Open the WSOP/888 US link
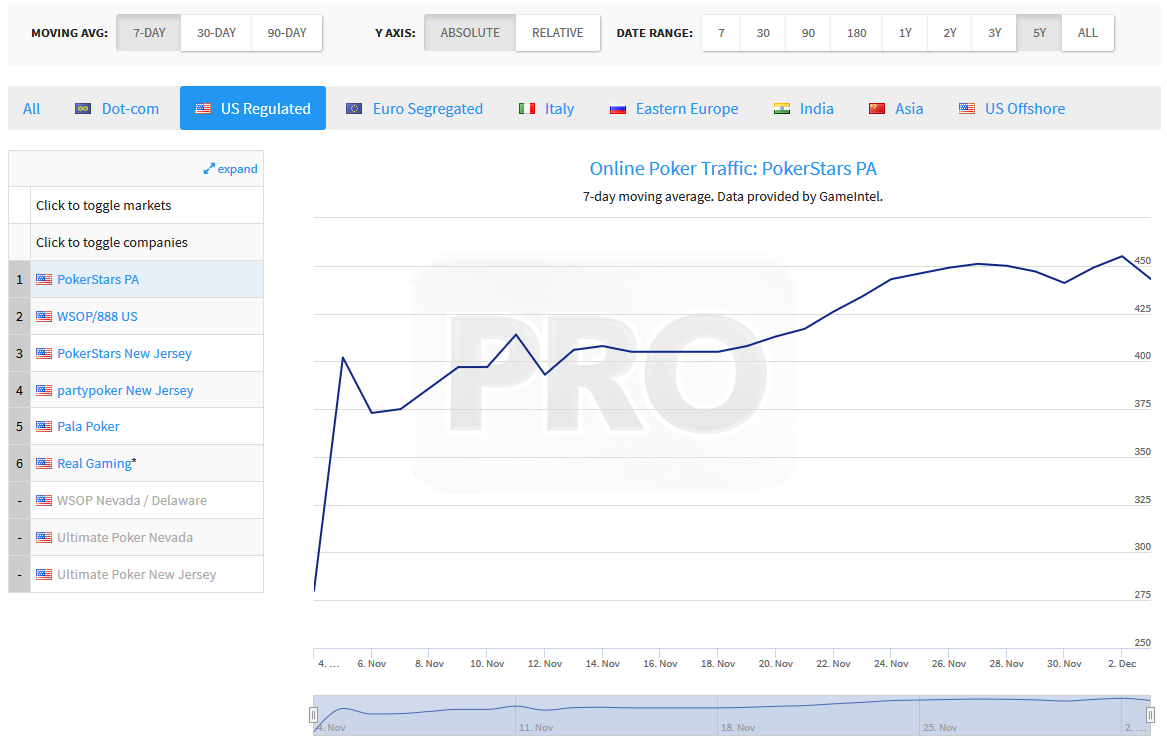1167x751 pixels. (97, 316)
